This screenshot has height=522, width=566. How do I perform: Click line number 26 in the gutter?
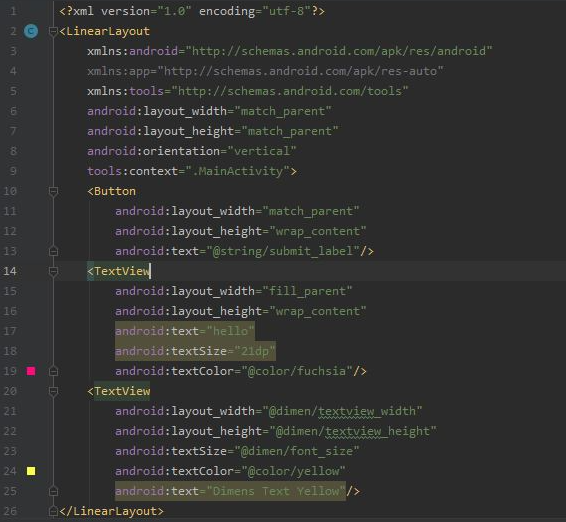(x=10, y=511)
